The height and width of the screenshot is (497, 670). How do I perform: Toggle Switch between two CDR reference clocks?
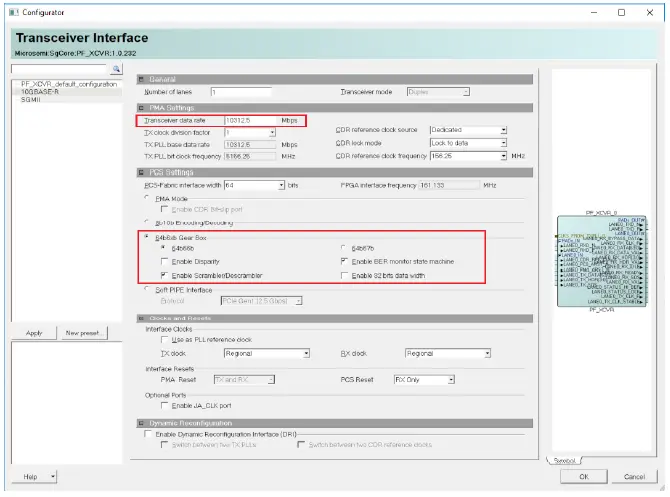pyautogui.click(x=301, y=445)
